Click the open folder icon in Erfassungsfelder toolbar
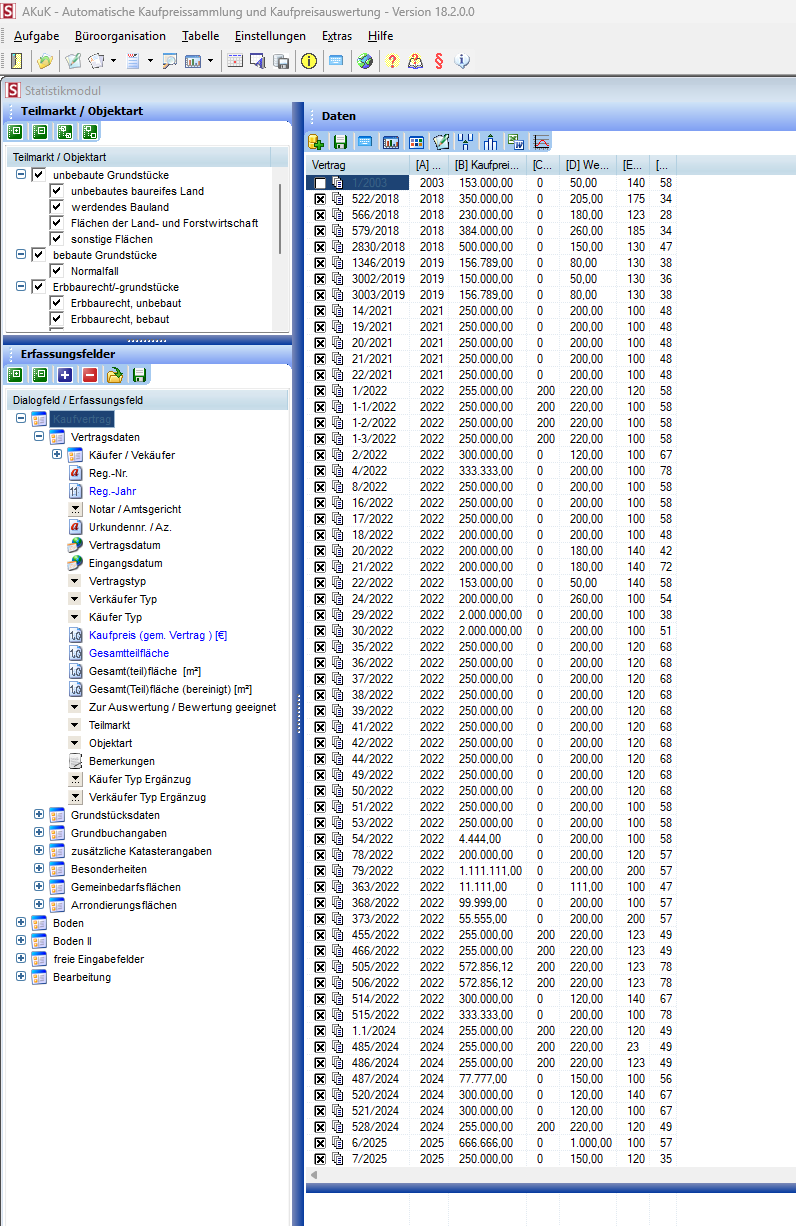The image size is (796, 1226). [115, 375]
